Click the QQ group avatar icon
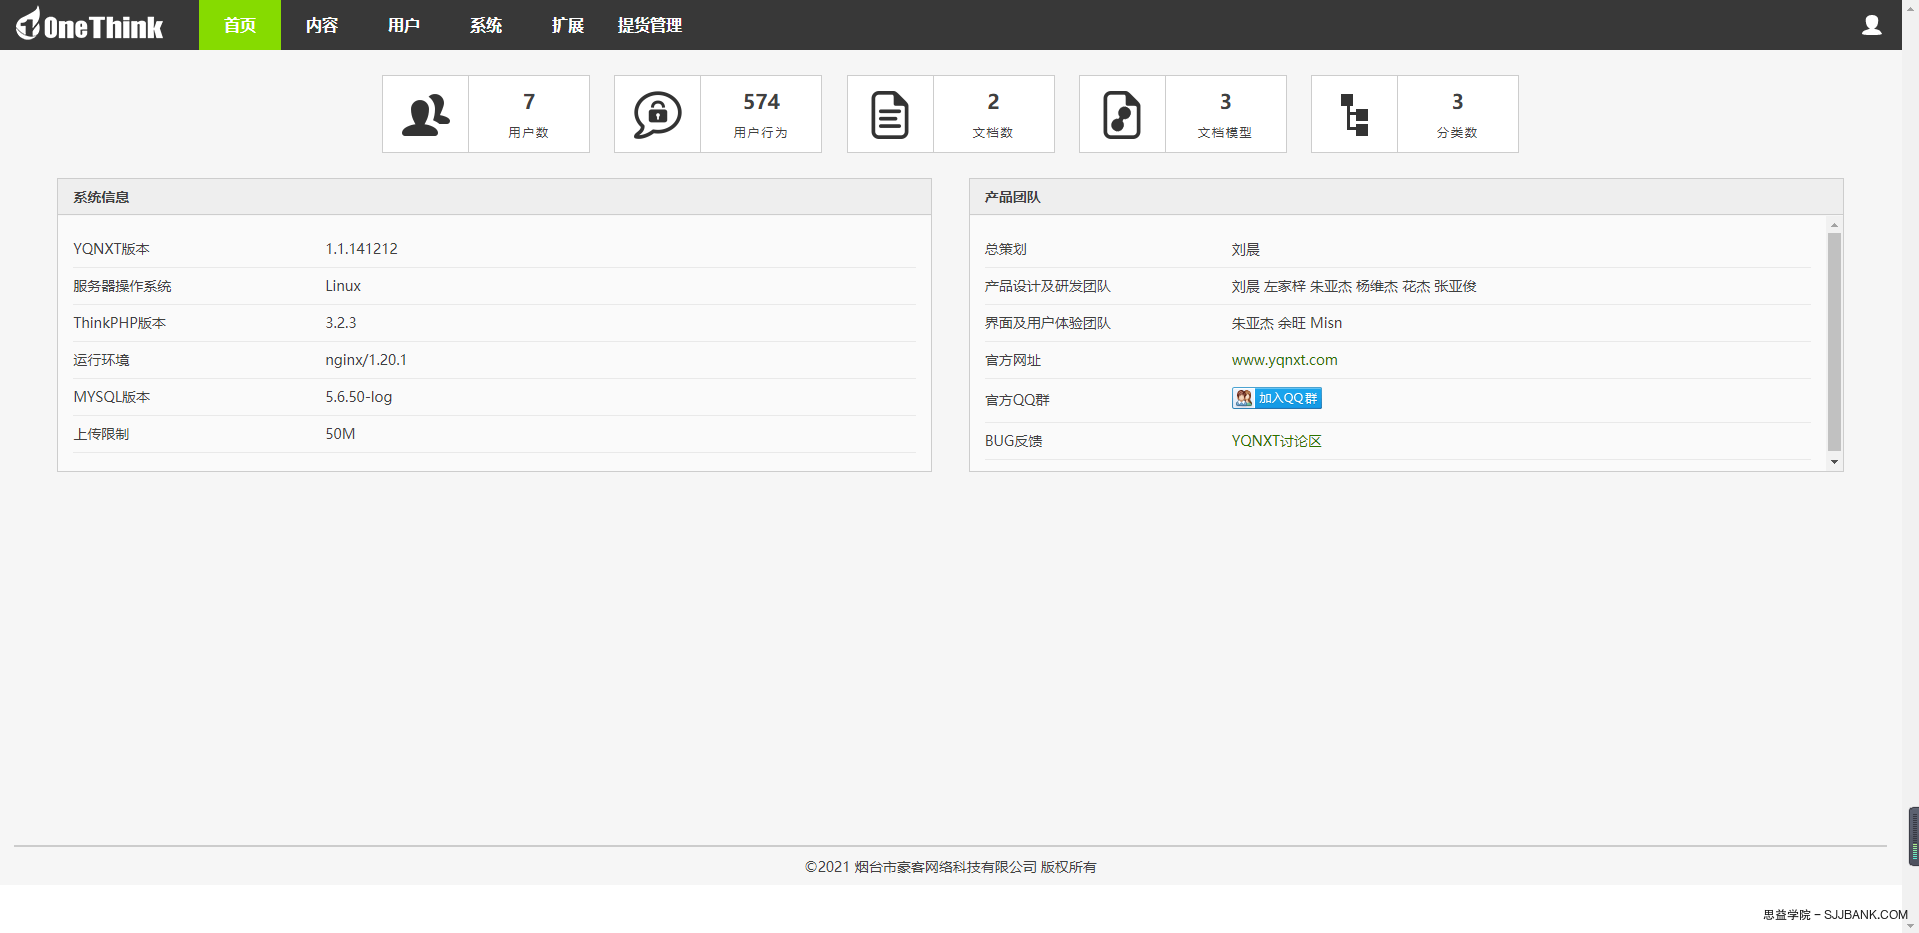The height and width of the screenshot is (933, 1919). [x=1243, y=398]
